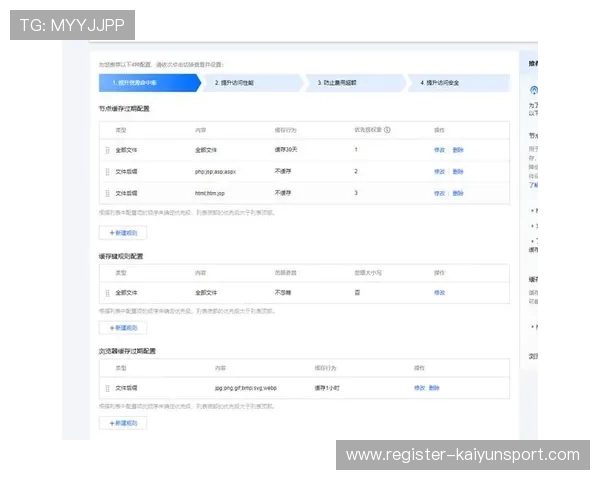Click 删除 for the php;jsp;asp;aspx rule

point(458,171)
